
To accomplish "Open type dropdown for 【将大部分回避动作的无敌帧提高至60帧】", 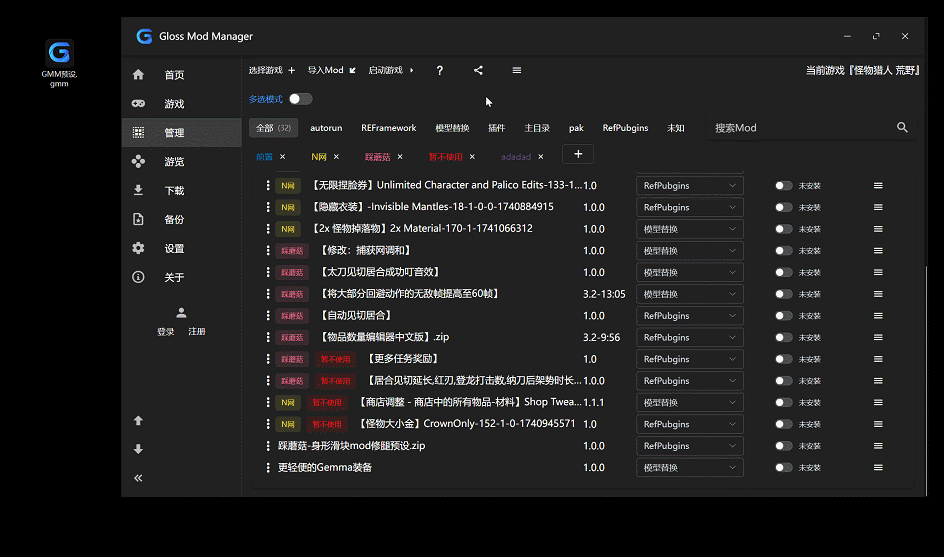I will tap(689, 294).
